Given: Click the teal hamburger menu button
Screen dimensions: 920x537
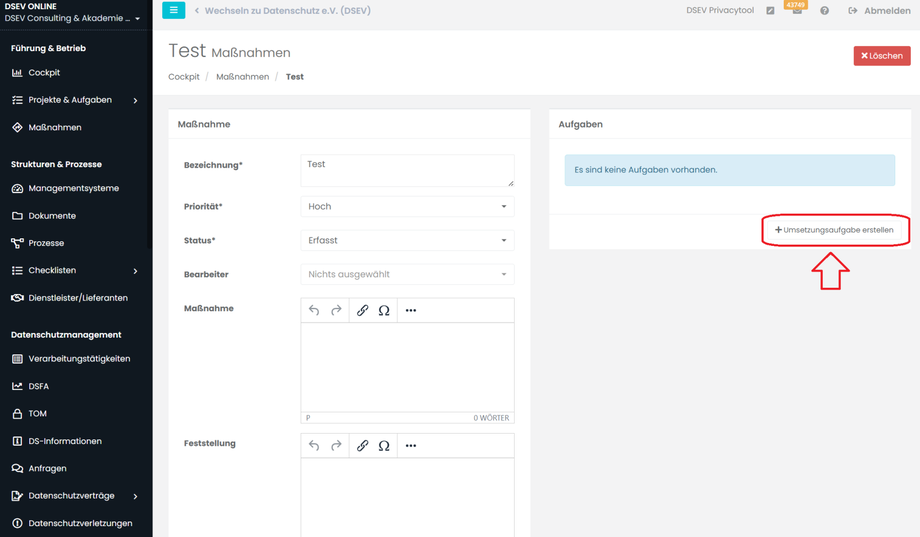Looking at the screenshot, I should tap(173, 10).
